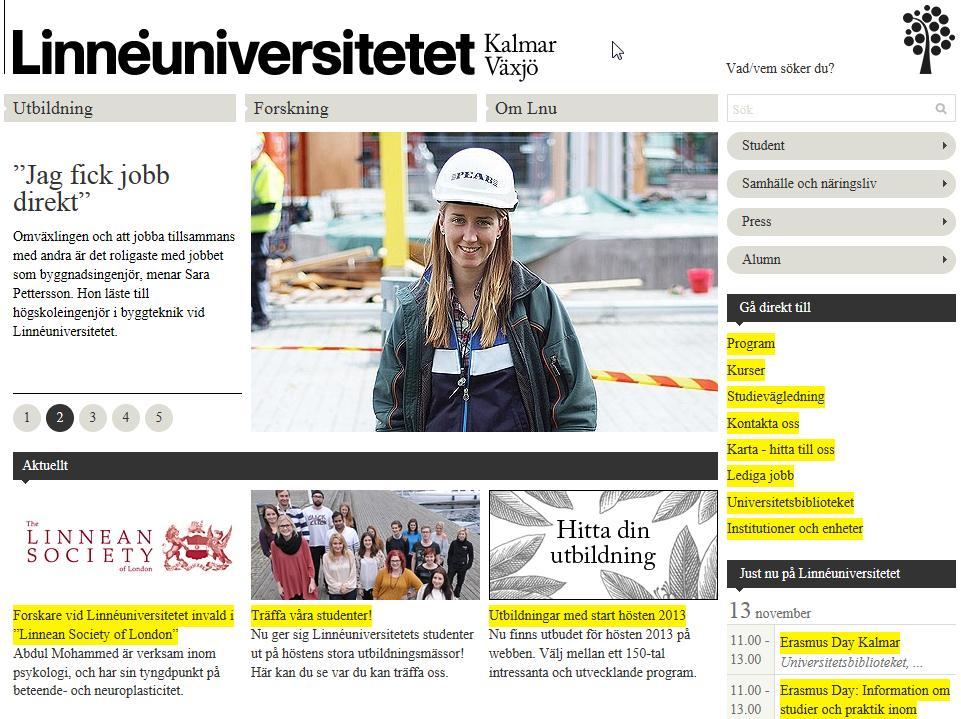Open the Erasmus Day Kalmar event

840,642
